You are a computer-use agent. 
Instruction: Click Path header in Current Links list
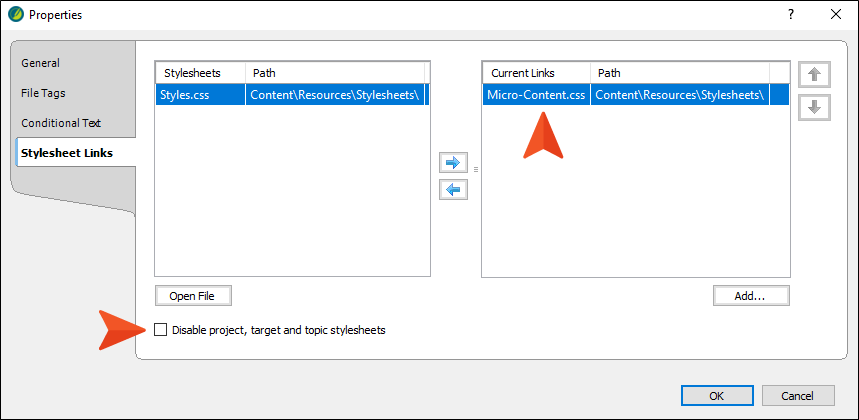pyautogui.click(x=679, y=73)
